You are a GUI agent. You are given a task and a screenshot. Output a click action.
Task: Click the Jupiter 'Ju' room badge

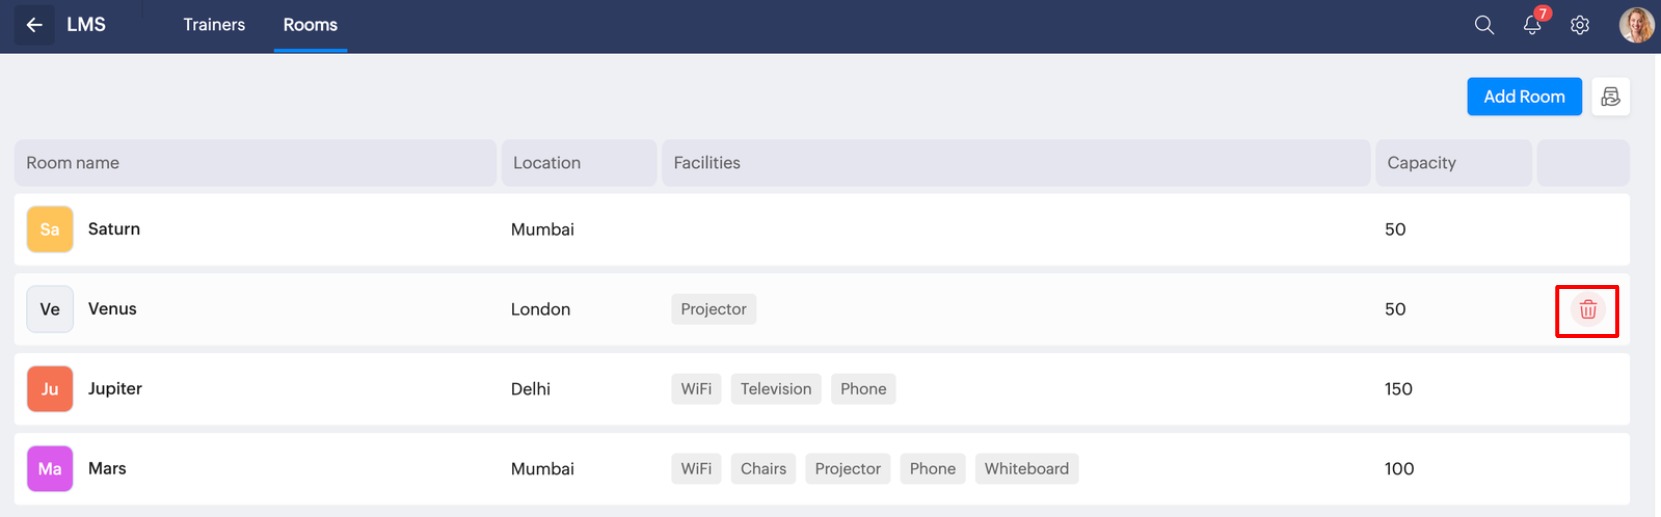point(50,389)
